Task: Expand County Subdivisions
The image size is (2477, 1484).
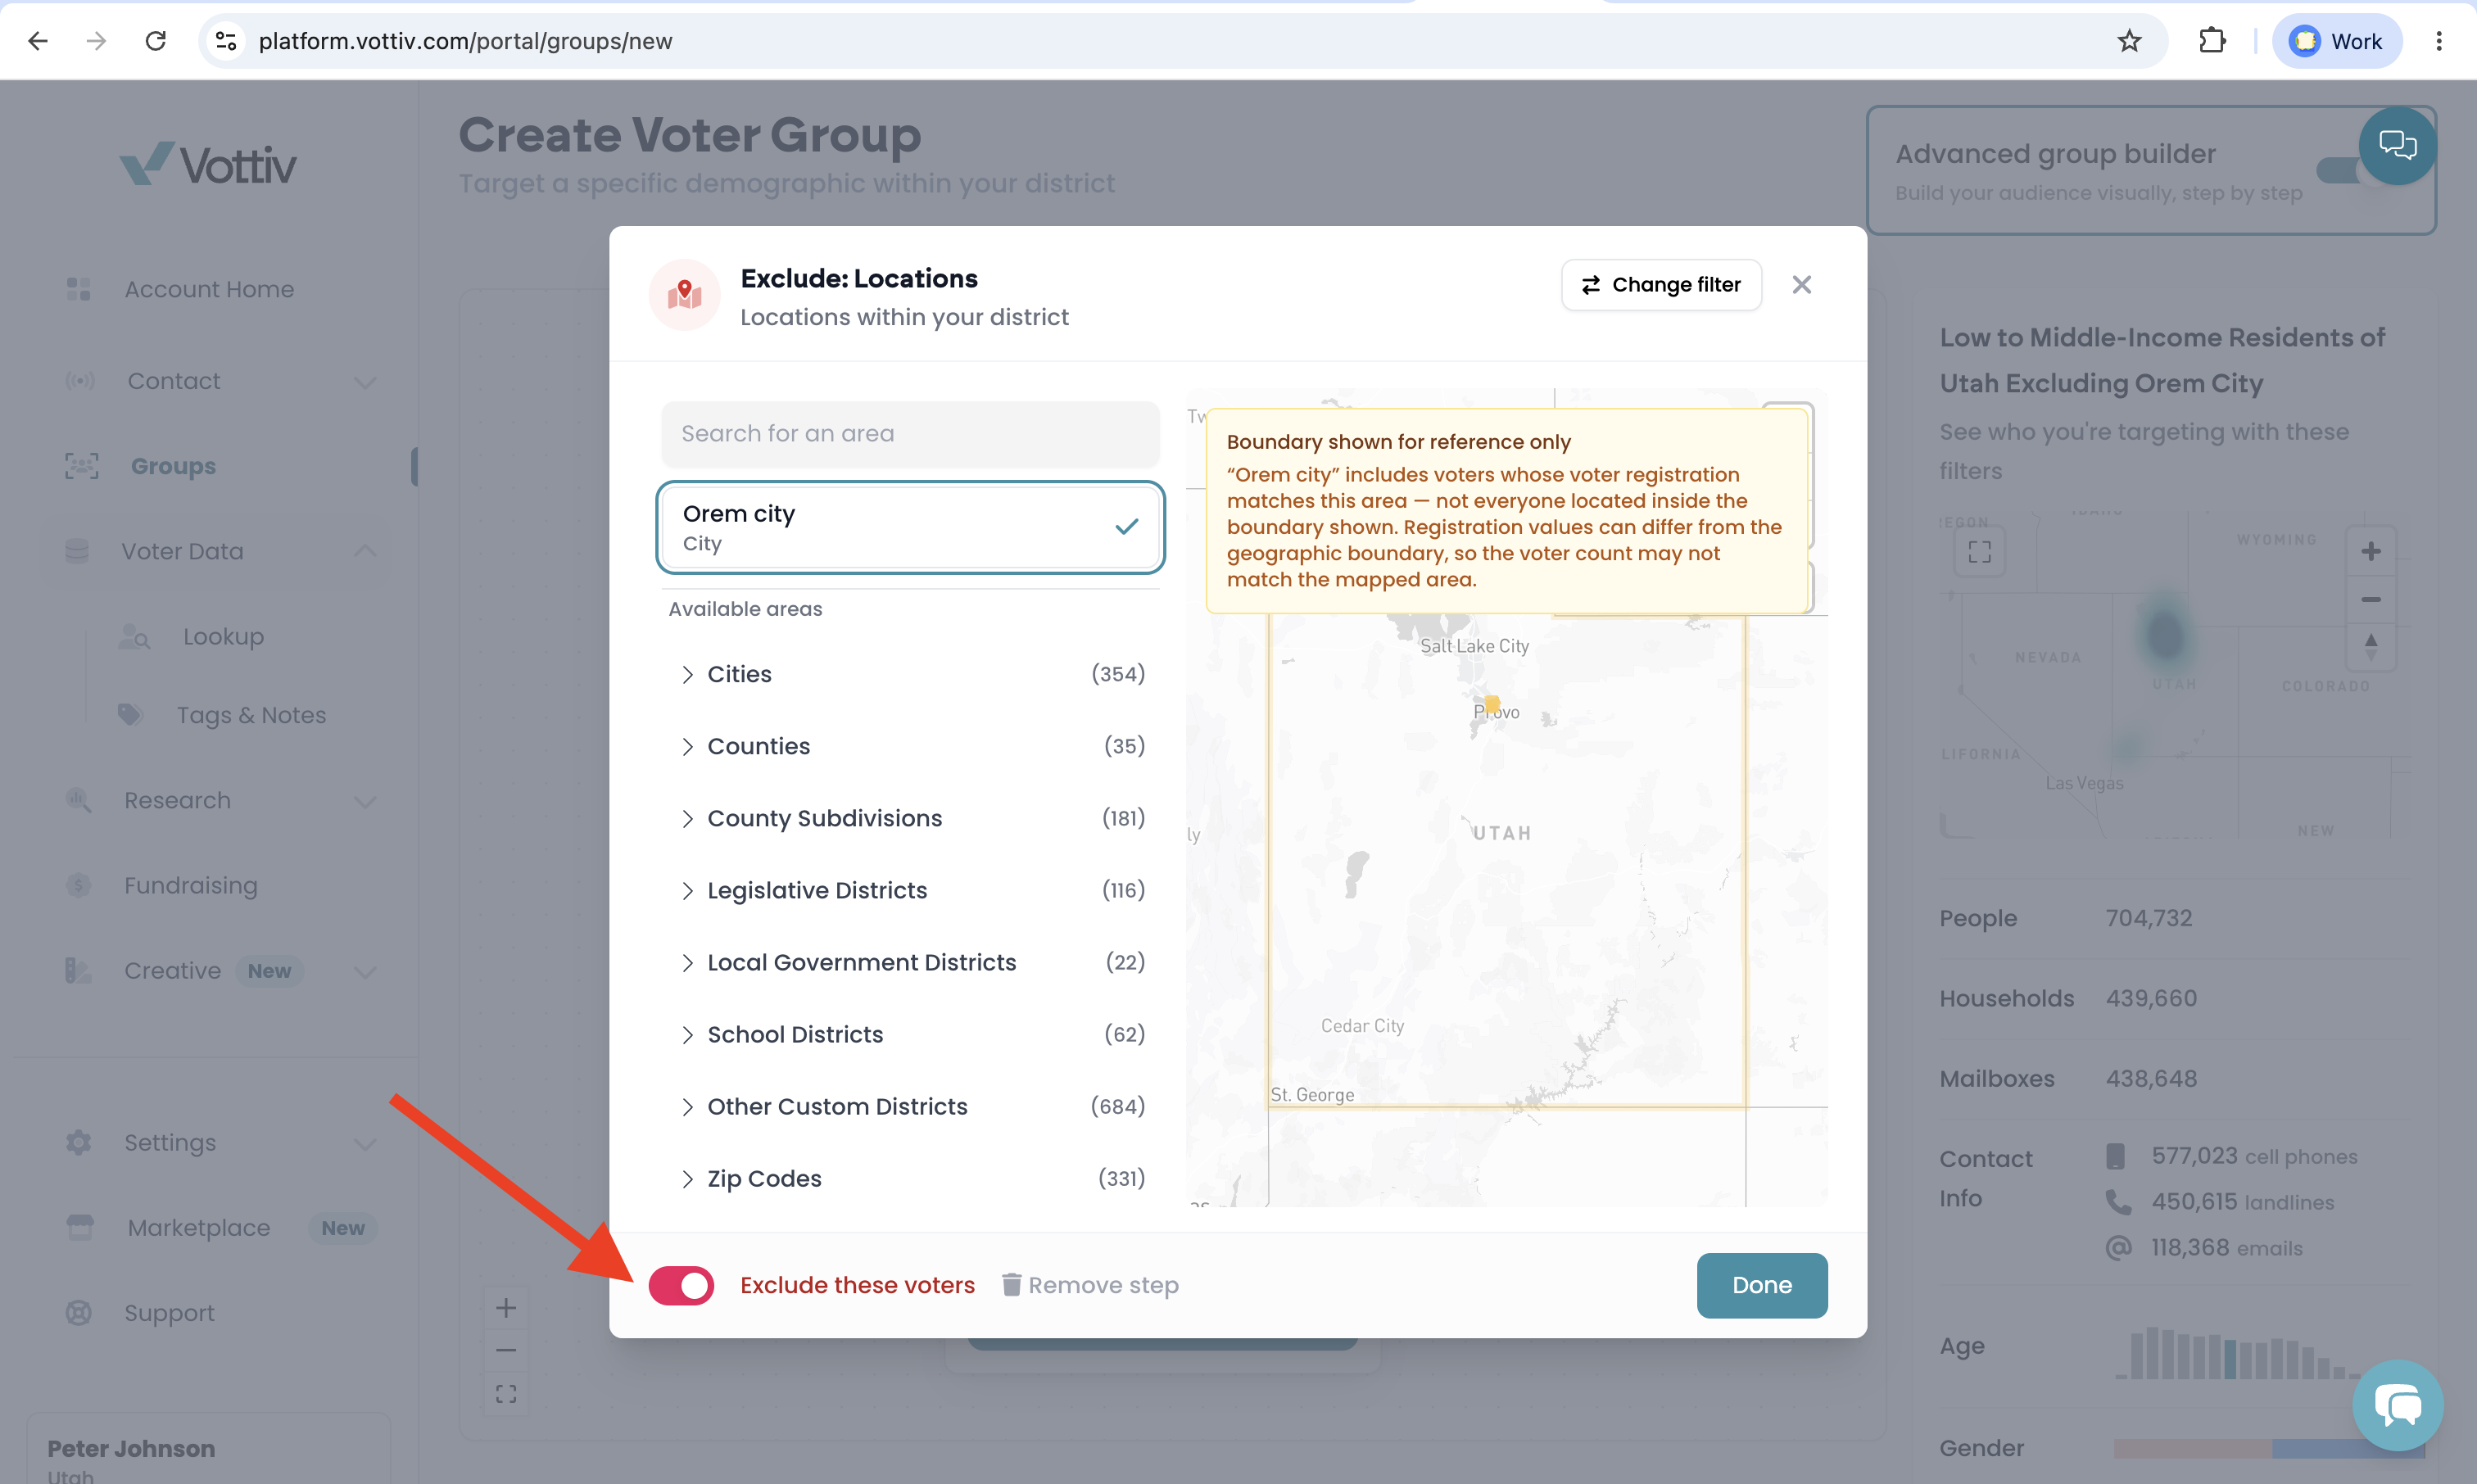Action: click(x=910, y=818)
